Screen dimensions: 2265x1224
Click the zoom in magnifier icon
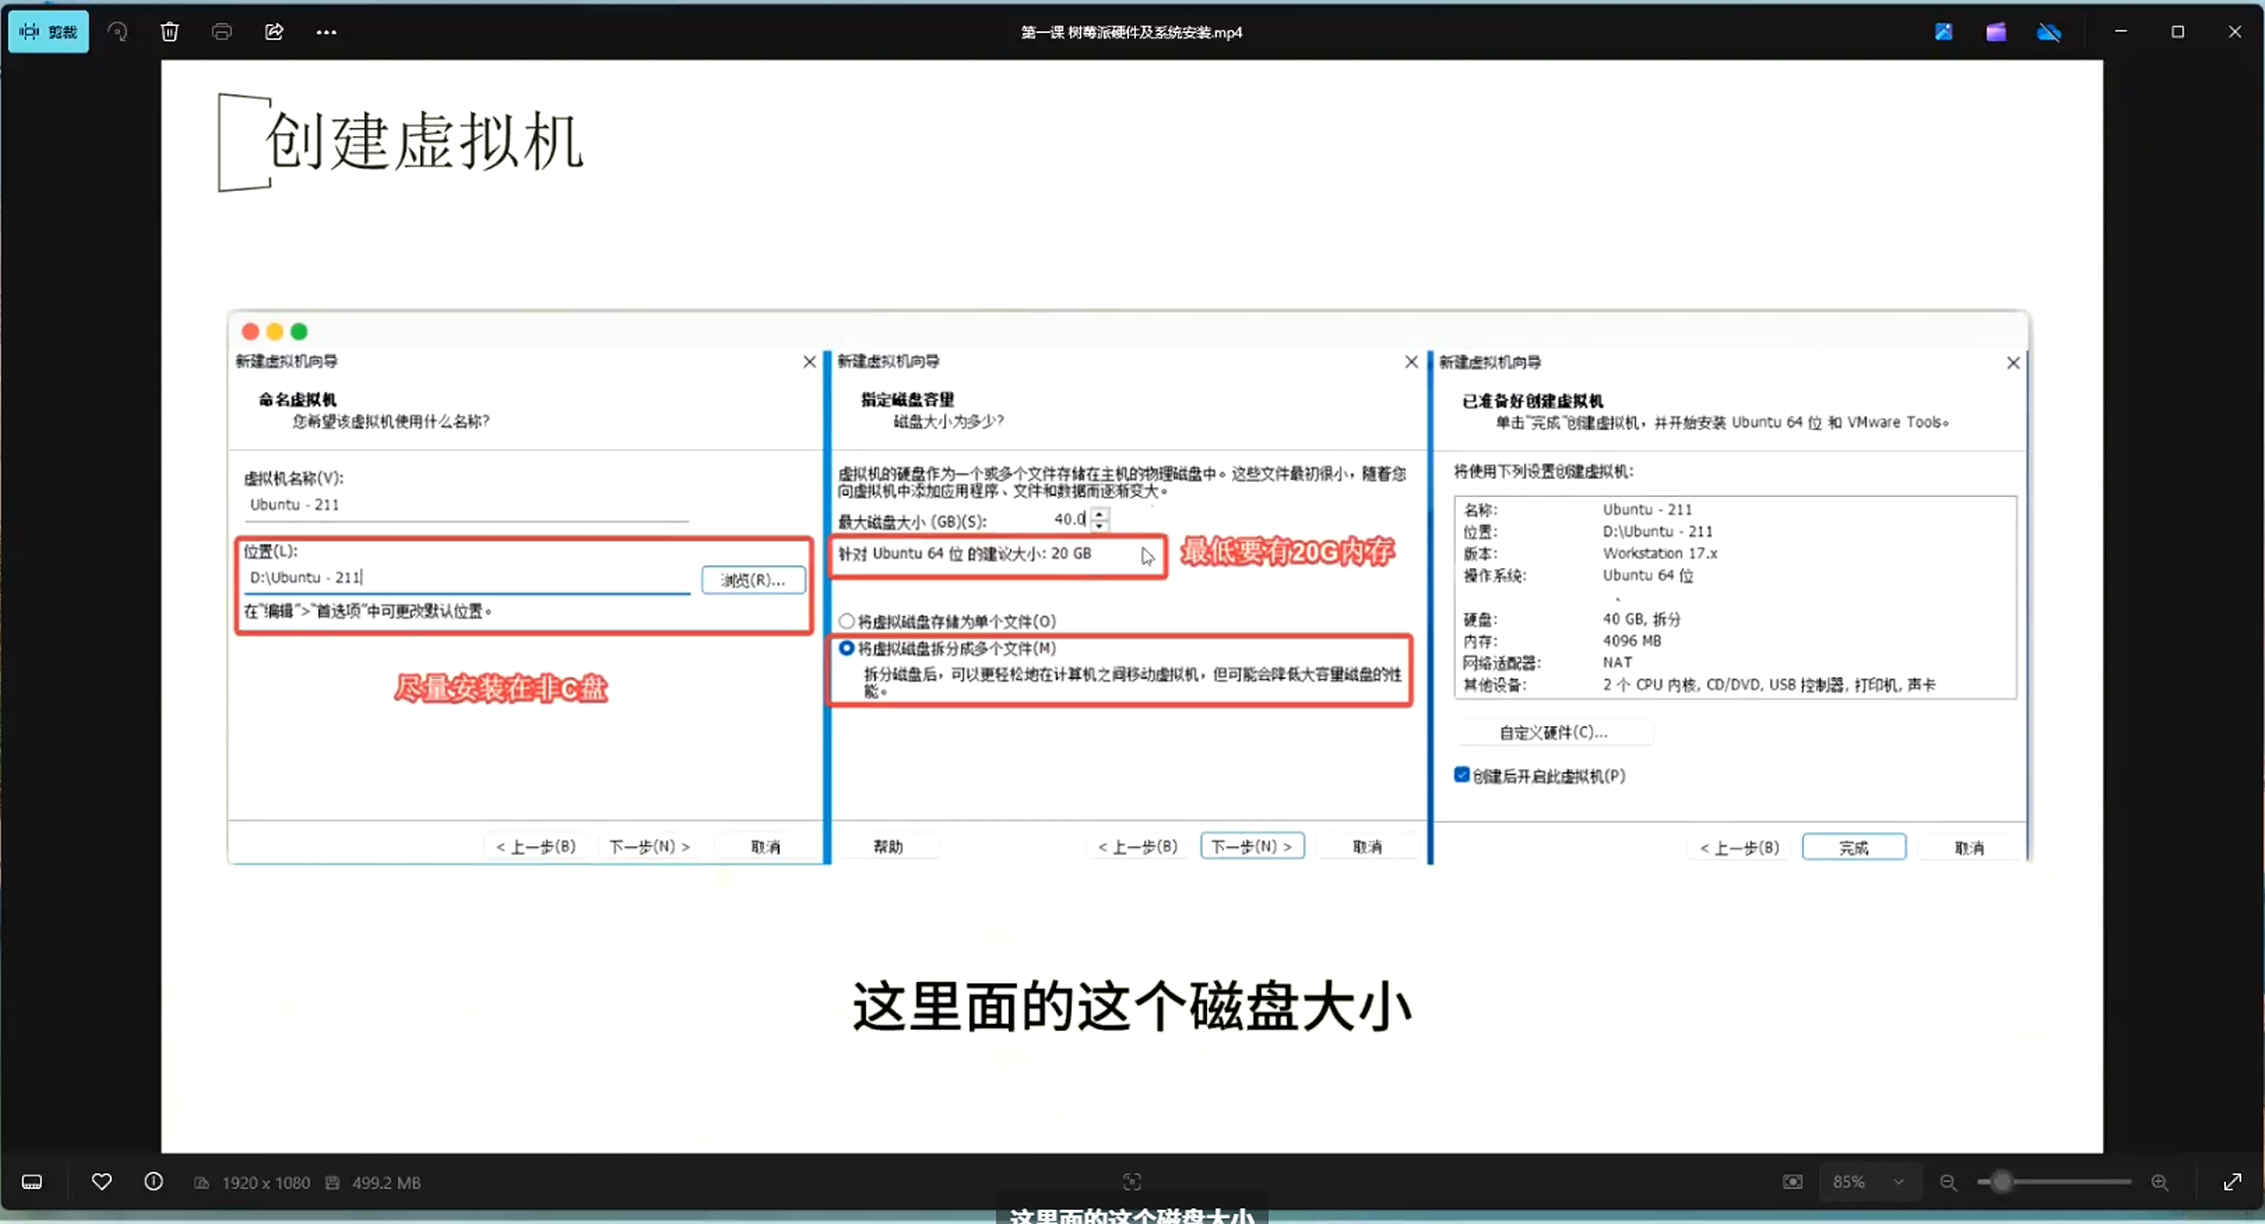tap(2160, 1182)
